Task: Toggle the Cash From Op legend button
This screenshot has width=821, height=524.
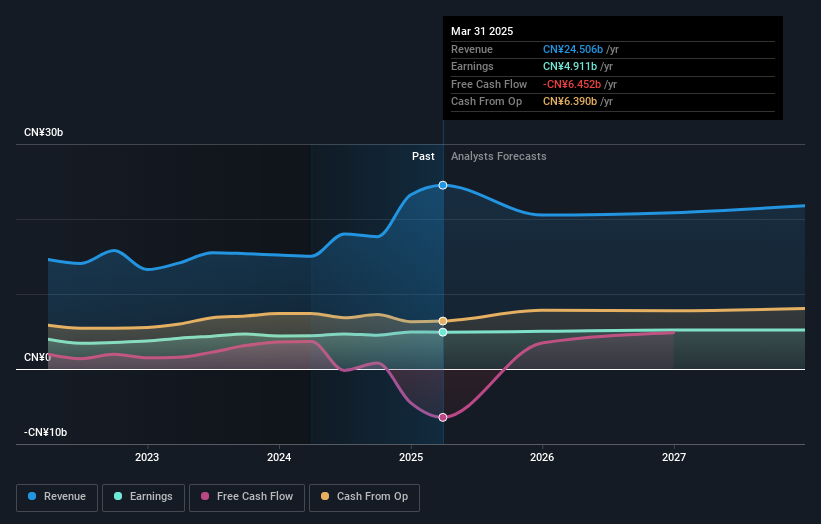Action: click(364, 497)
